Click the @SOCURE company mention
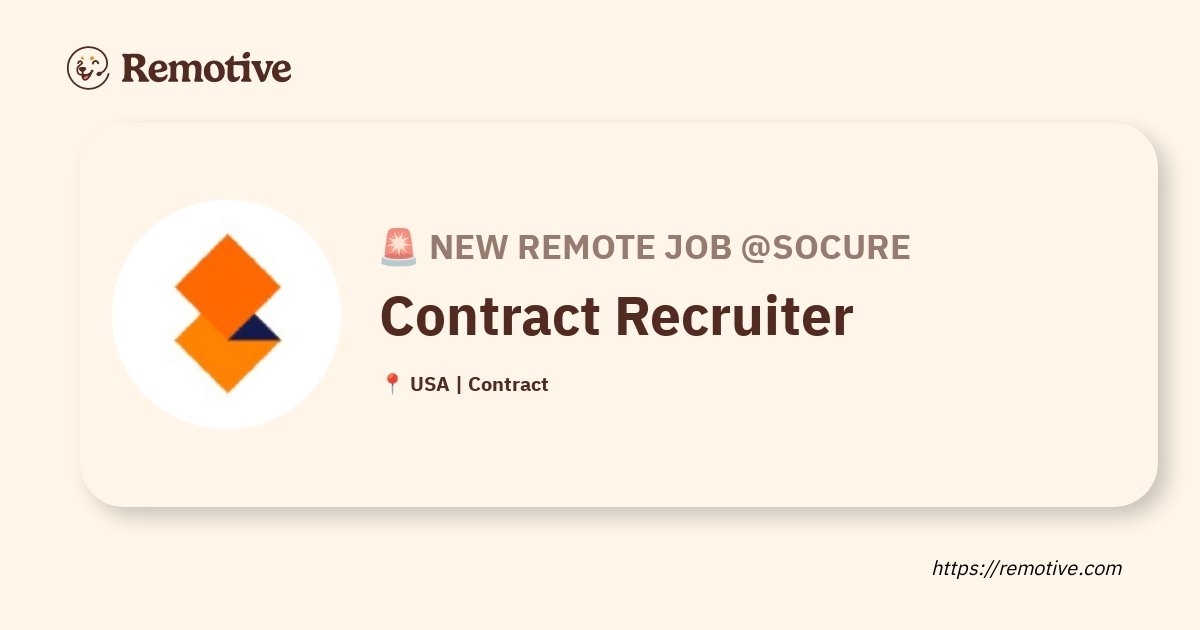This screenshot has width=1200, height=630. [x=825, y=247]
